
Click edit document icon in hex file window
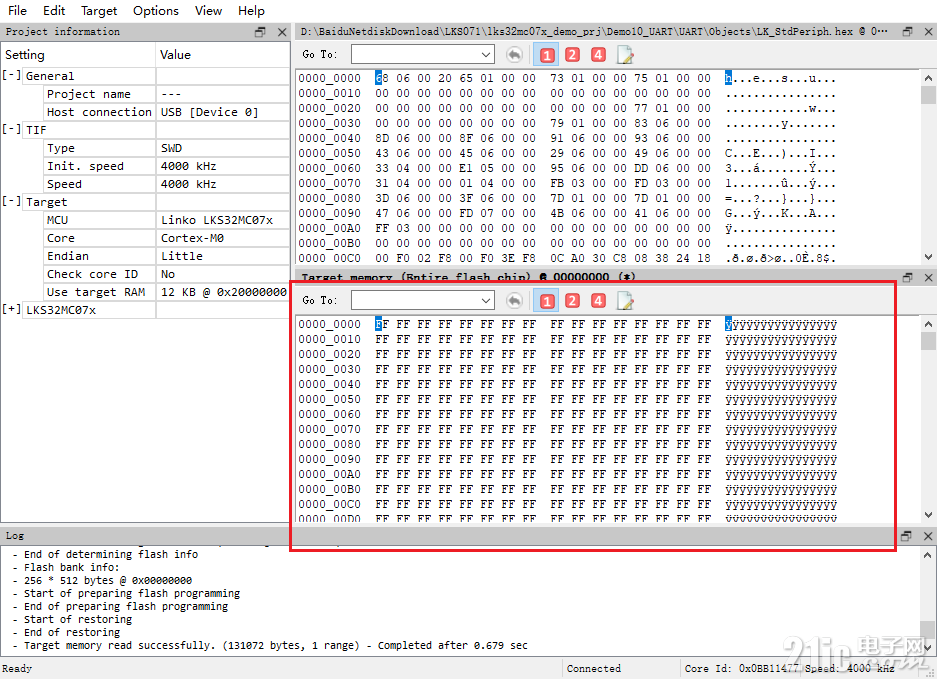click(x=625, y=55)
